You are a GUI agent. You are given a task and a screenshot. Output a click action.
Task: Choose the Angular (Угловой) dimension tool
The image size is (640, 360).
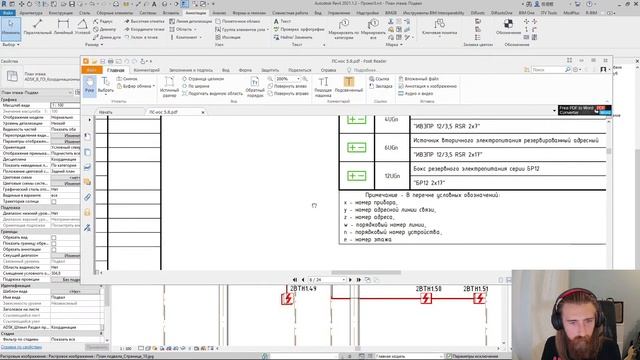tap(82, 27)
